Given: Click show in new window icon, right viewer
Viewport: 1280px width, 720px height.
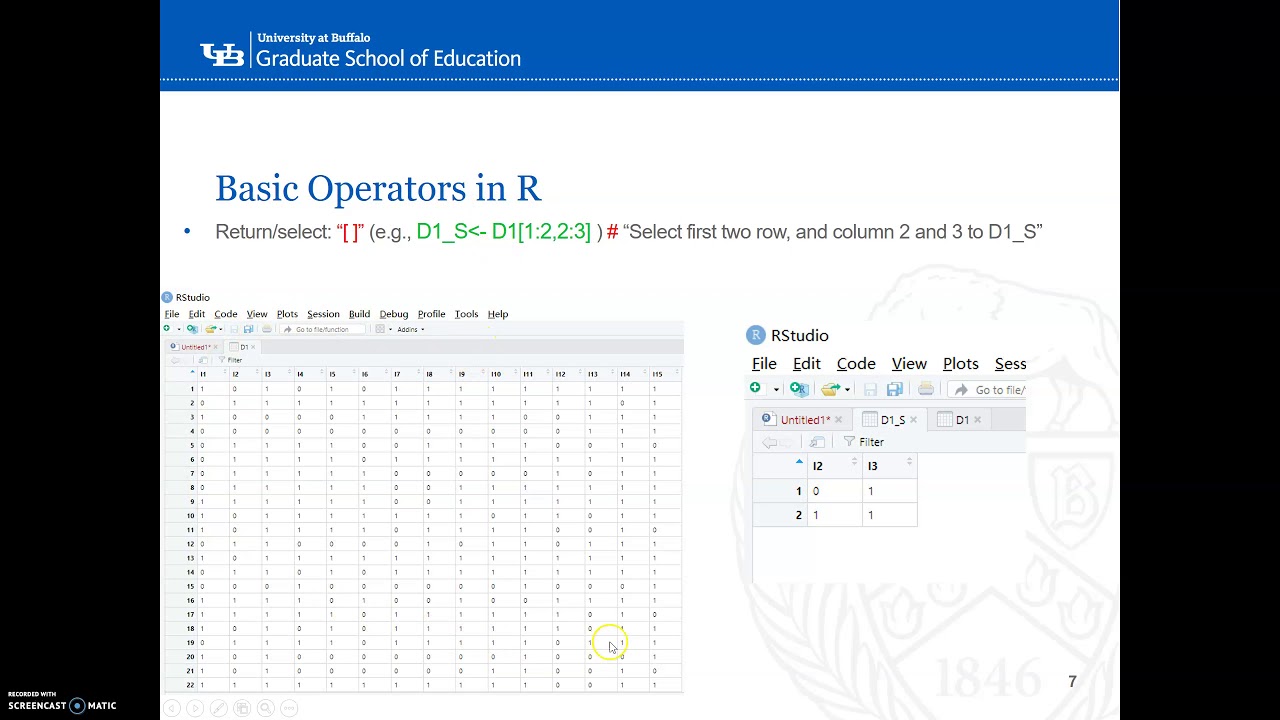Looking at the screenshot, I should pos(817,442).
